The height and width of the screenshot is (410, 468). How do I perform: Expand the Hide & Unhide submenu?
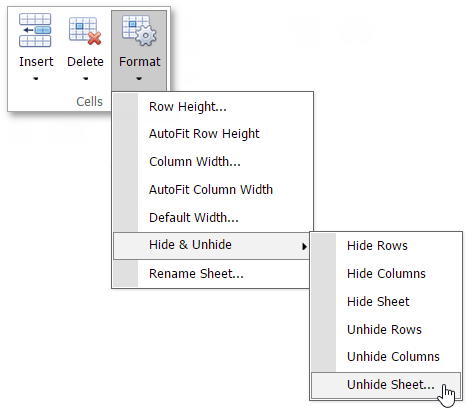tap(211, 246)
